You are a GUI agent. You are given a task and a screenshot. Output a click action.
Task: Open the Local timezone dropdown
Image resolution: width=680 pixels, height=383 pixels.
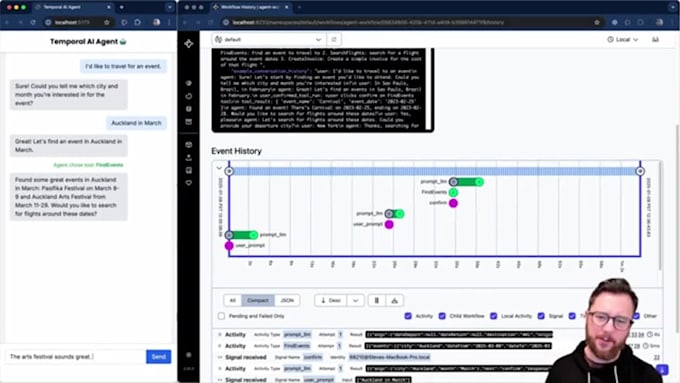click(x=623, y=39)
